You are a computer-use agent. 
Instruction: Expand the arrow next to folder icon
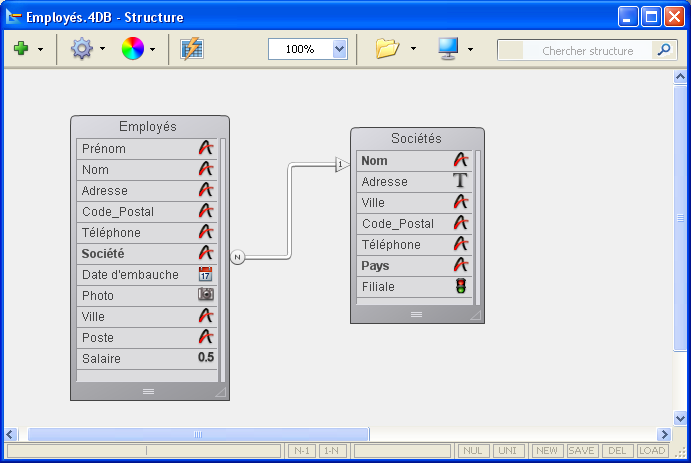click(x=413, y=49)
